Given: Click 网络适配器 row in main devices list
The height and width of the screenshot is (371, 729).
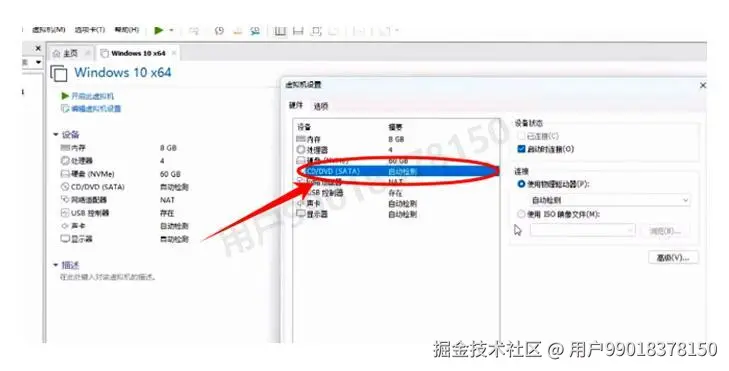Looking at the screenshot, I should (x=125, y=200).
